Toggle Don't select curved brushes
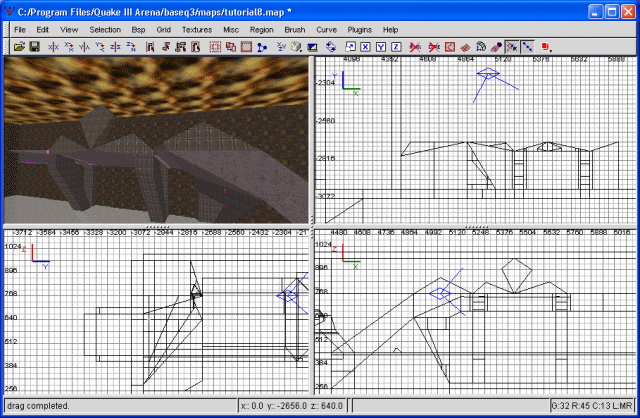Screen dimensions: 640x418 [x=434, y=47]
